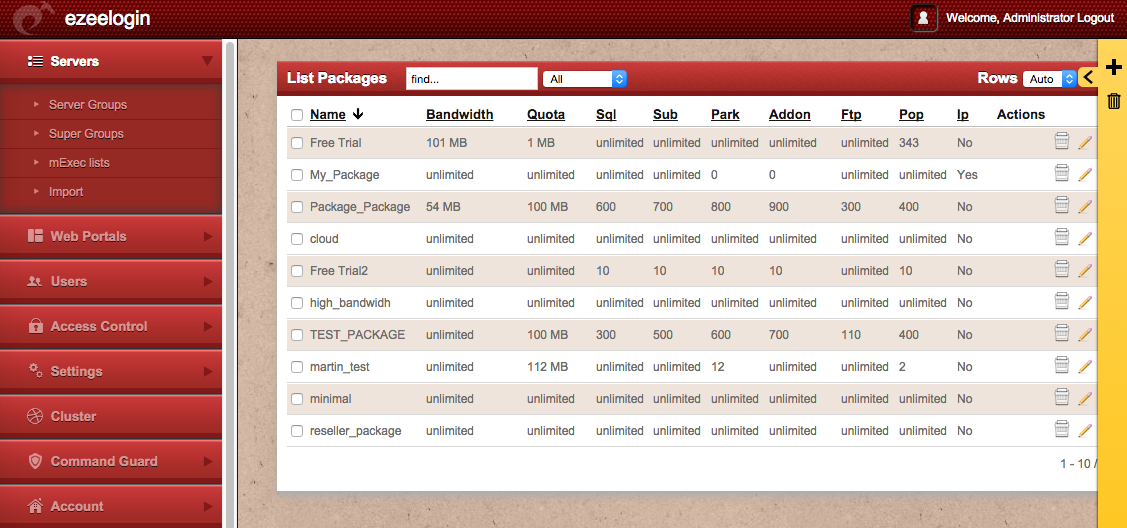
Task: Sort packages by Ftp column
Action: pos(851,114)
